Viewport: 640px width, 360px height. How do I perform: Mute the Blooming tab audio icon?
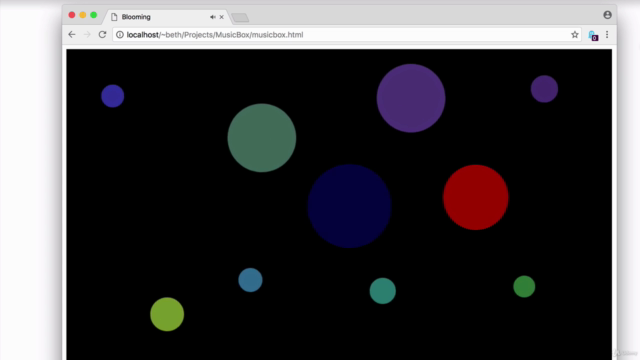coord(213,17)
